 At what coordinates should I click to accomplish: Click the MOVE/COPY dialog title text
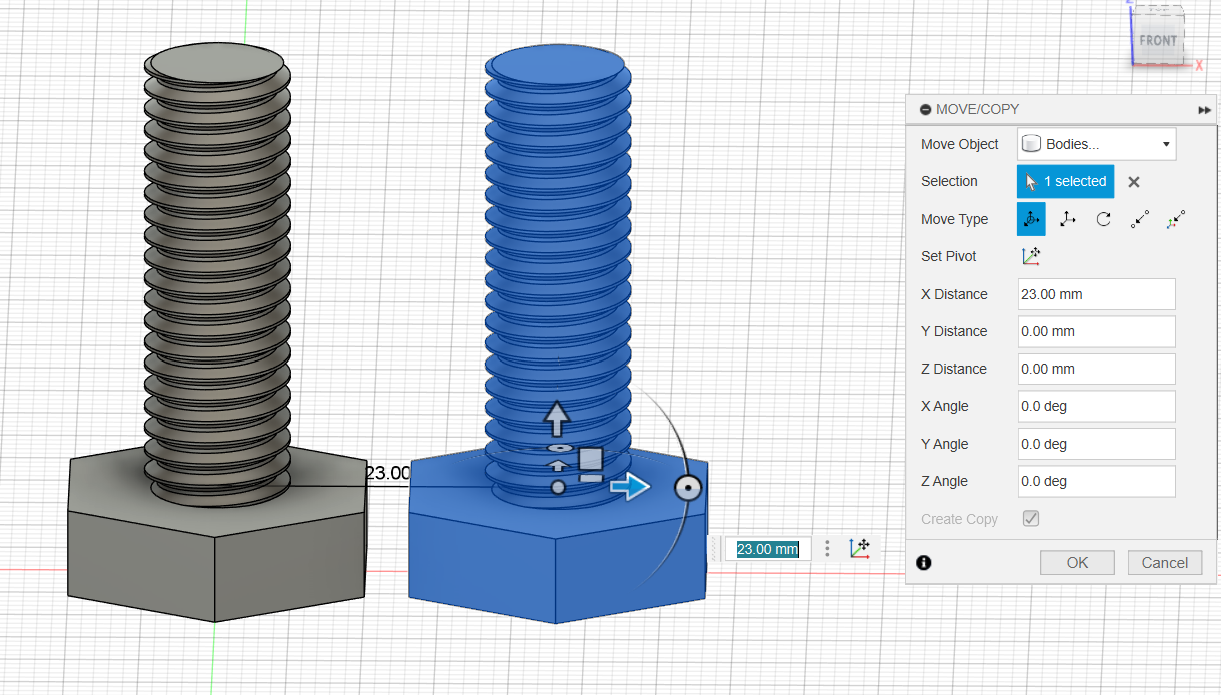978,109
